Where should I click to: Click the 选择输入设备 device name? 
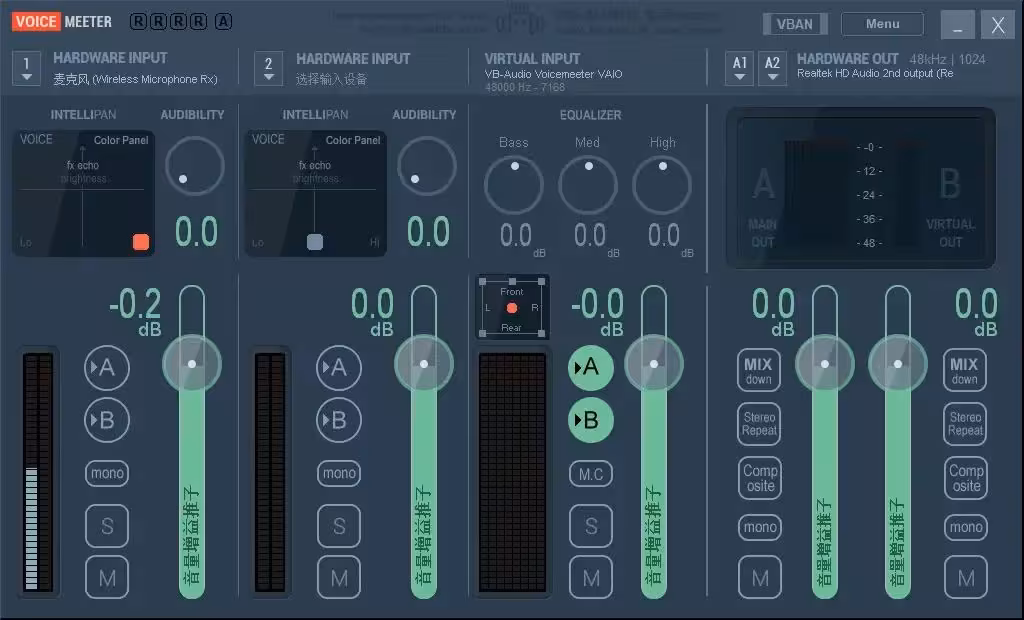(x=332, y=80)
